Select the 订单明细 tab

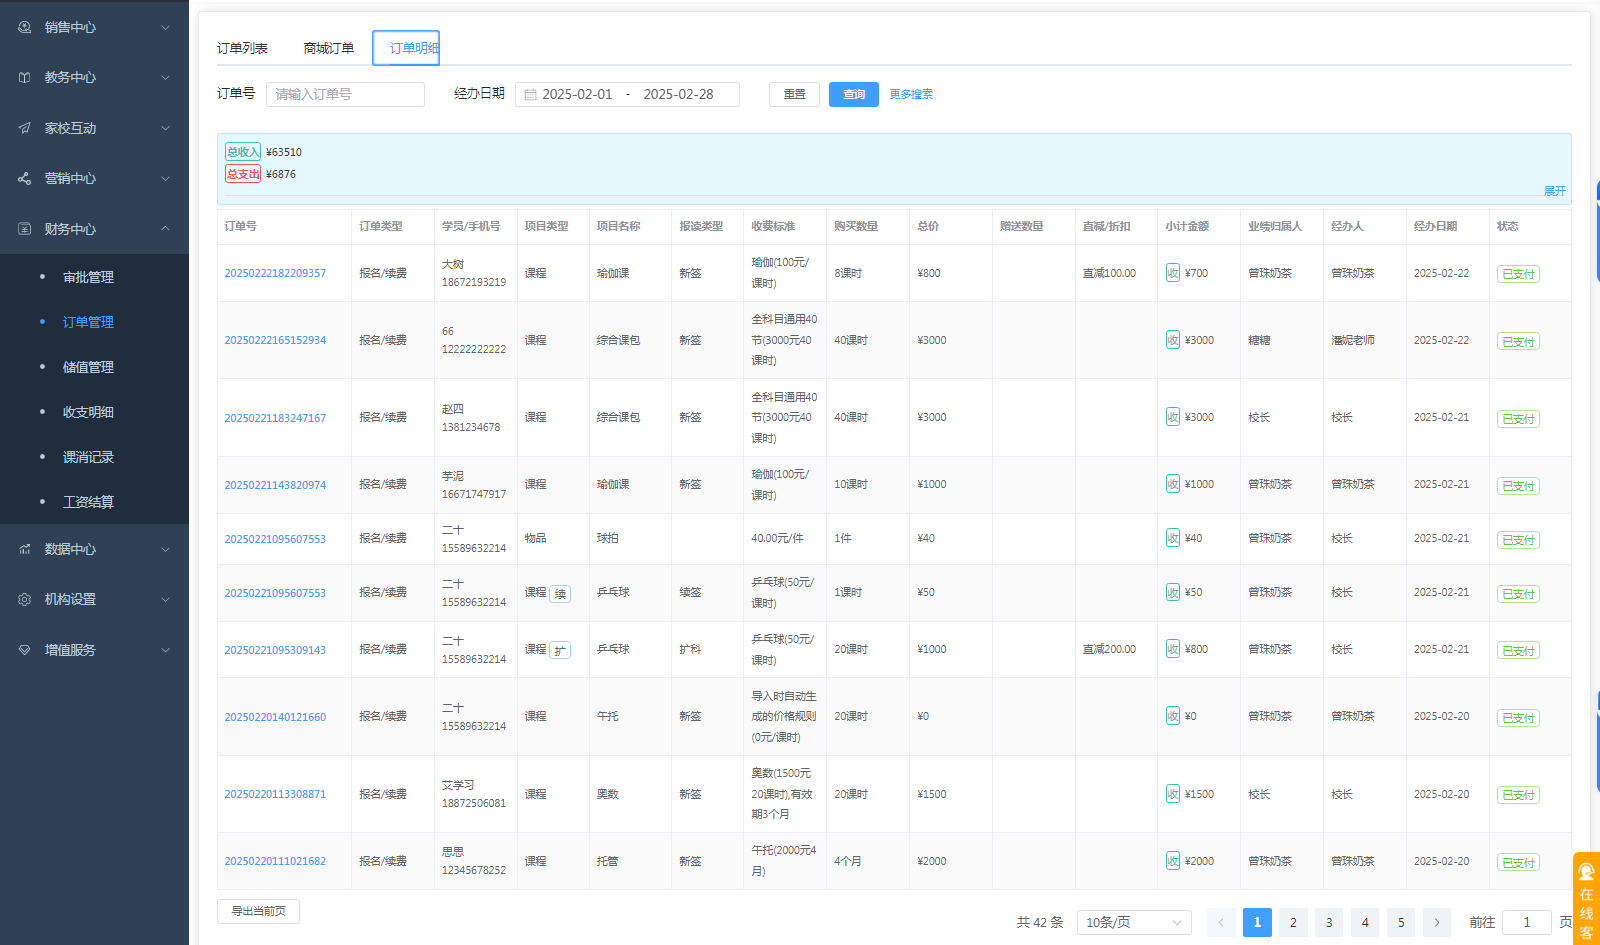[407, 48]
